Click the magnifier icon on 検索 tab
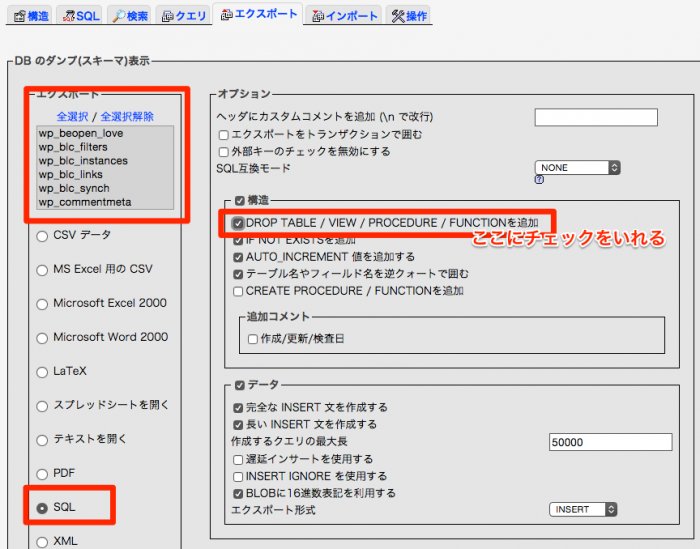This screenshot has width=700, height=549. pyautogui.click(x=119, y=16)
